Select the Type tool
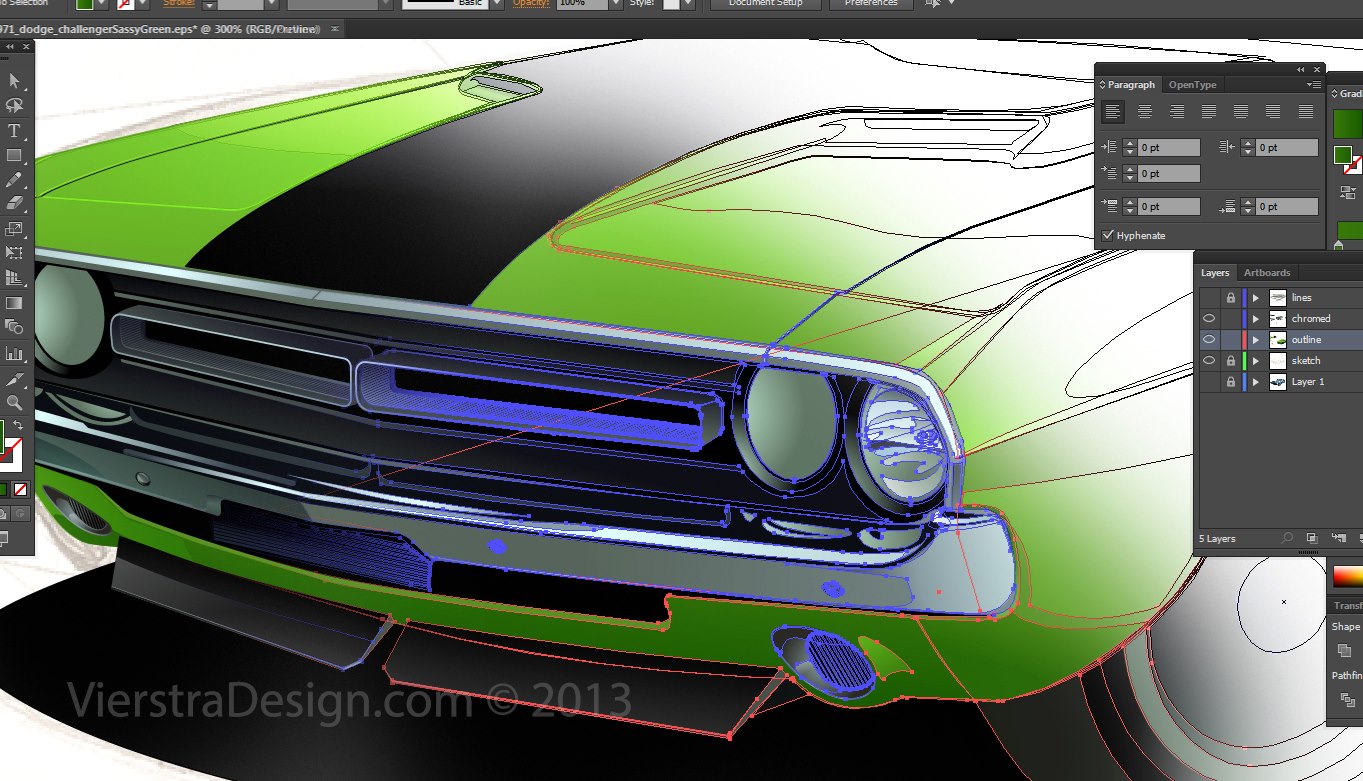This screenshot has height=781, width=1363. (x=14, y=131)
